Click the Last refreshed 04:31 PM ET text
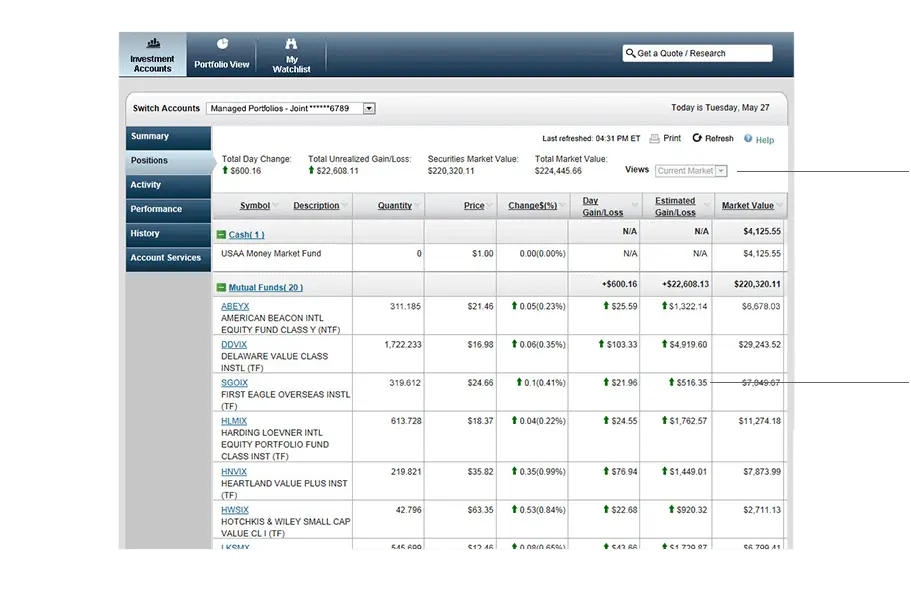911x592 pixels. pos(591,139)
